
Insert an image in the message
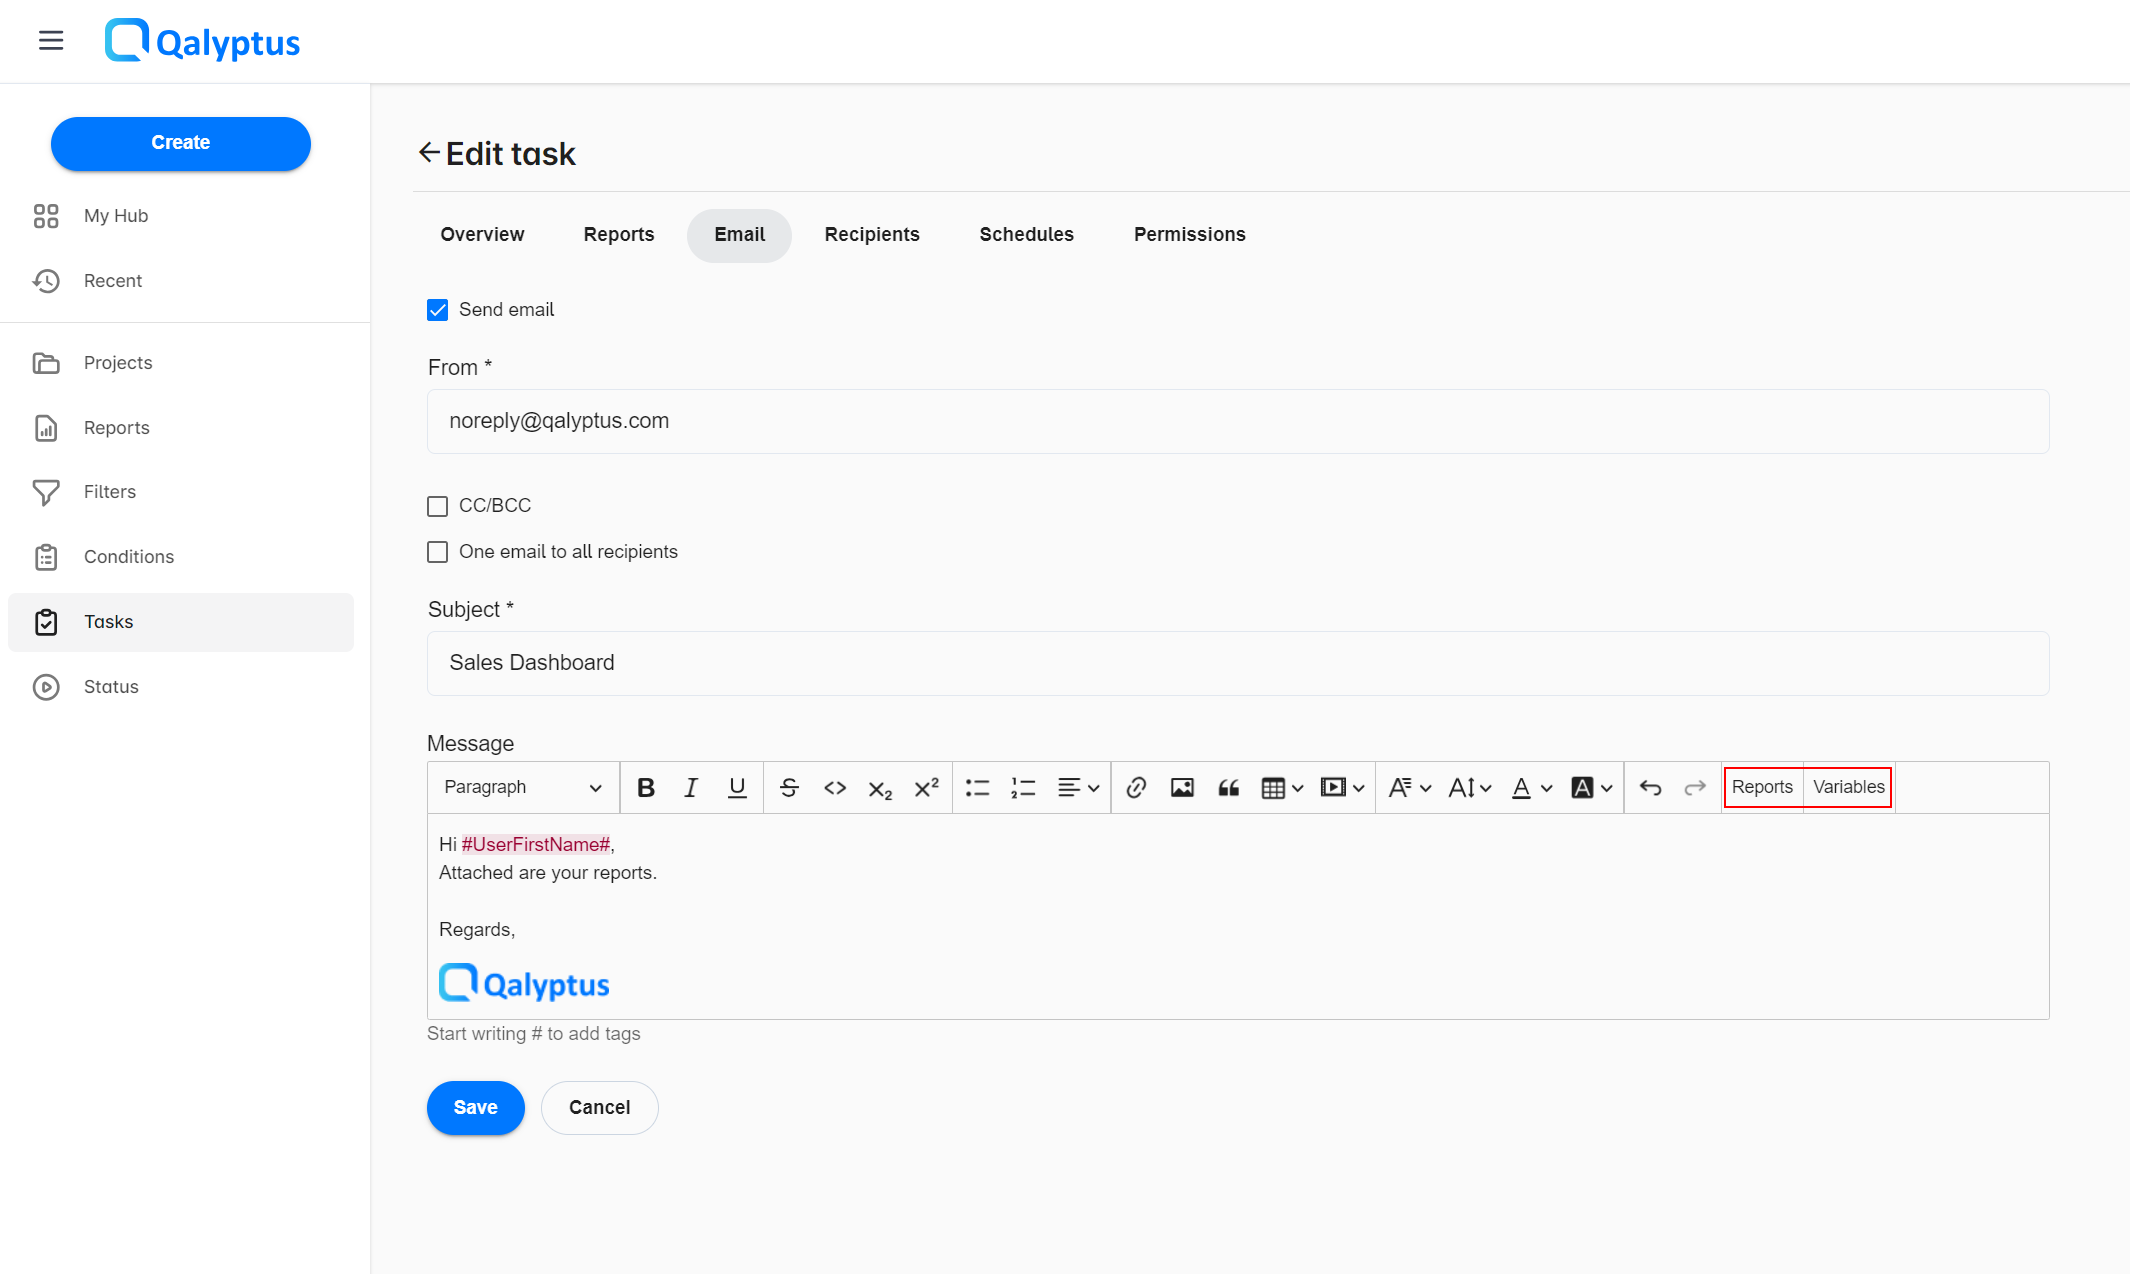tap(1182, 788)
